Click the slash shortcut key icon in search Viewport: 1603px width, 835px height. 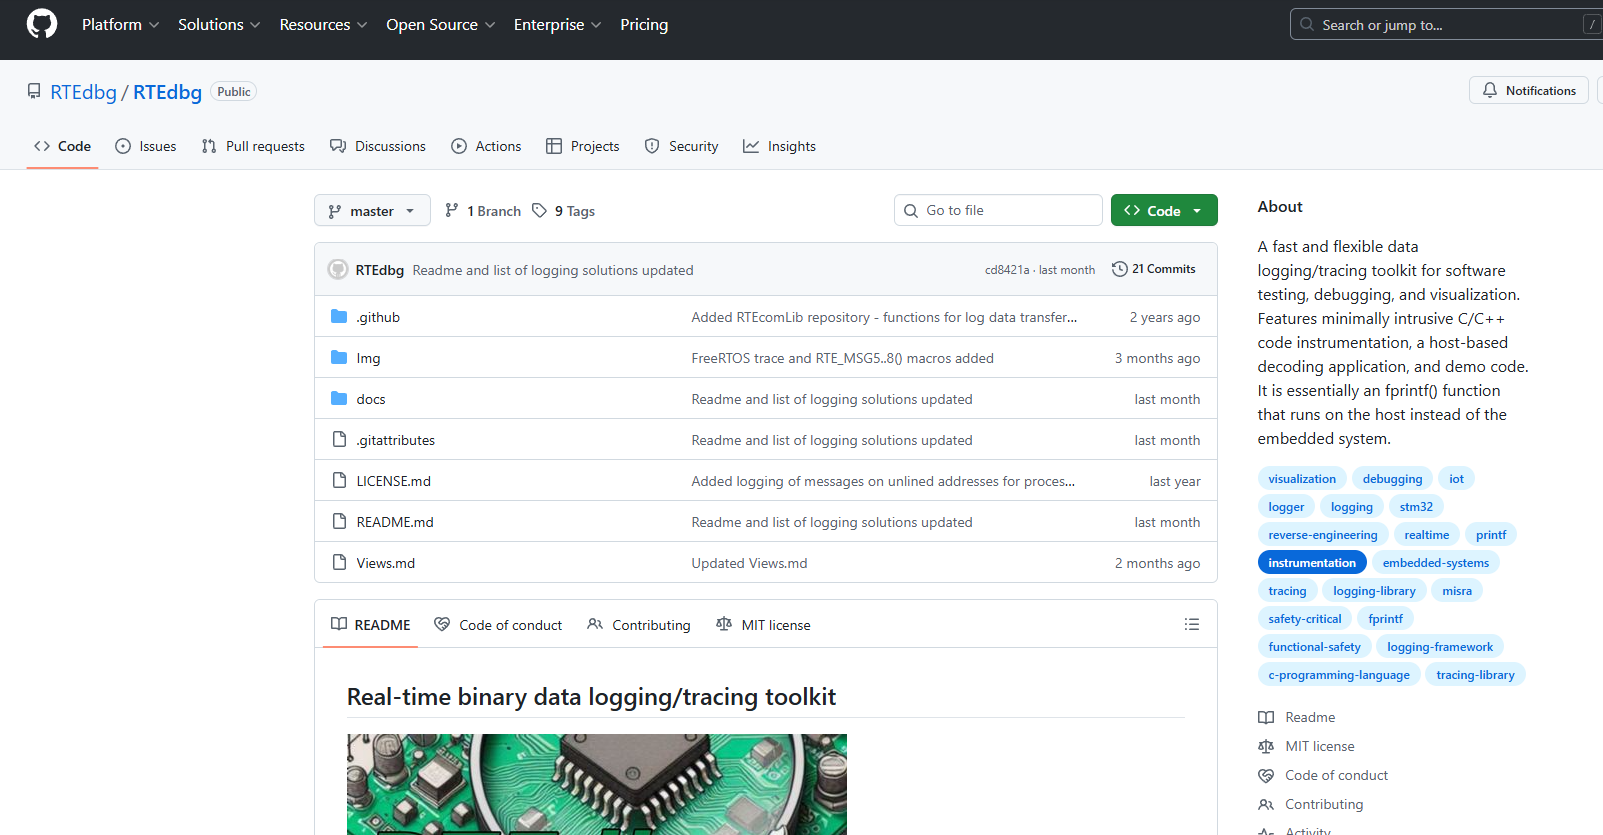(1592, 24)
